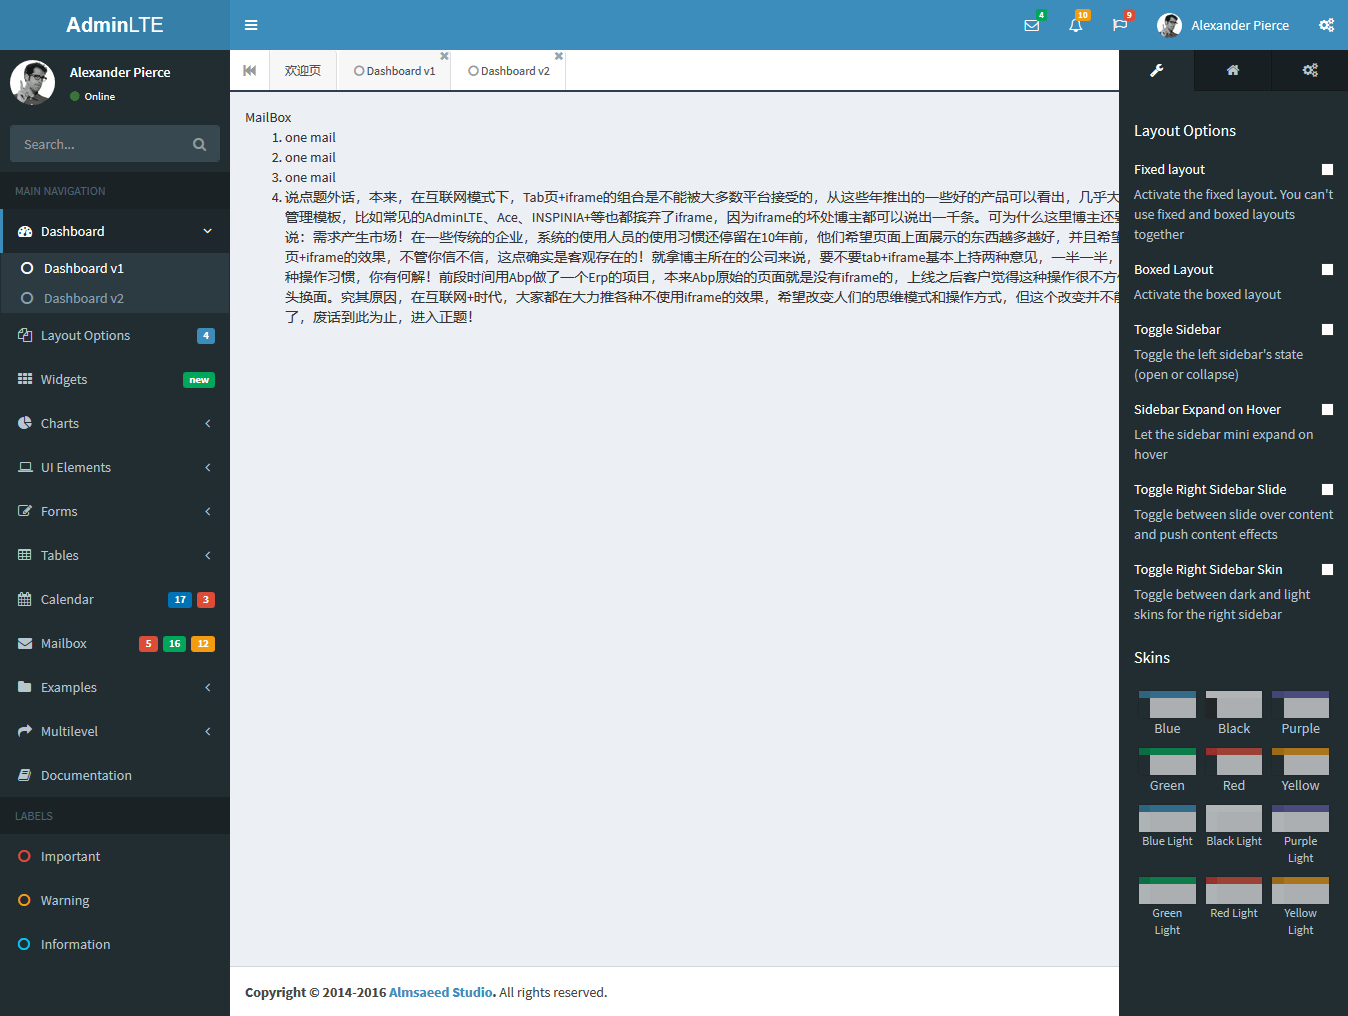Open the messages envelope icon in navbar
This screenshot has height=1016, width=1348.
pyautogui.click(x=1032, y=25)
